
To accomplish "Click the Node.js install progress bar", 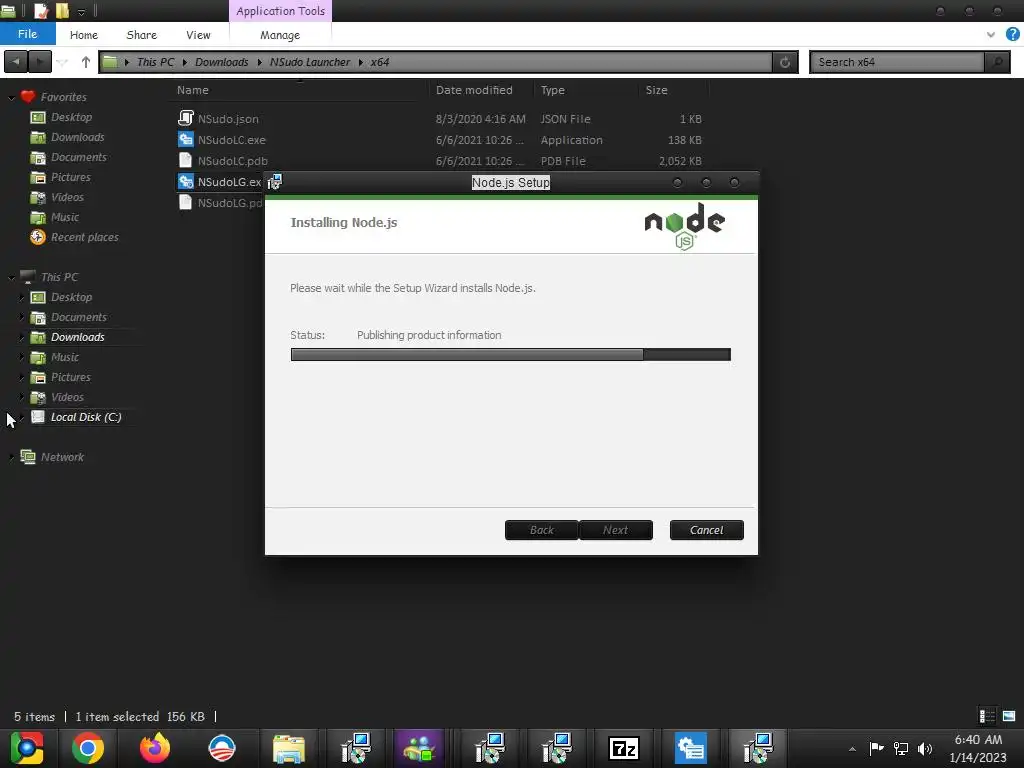I will tap(510, 354).
